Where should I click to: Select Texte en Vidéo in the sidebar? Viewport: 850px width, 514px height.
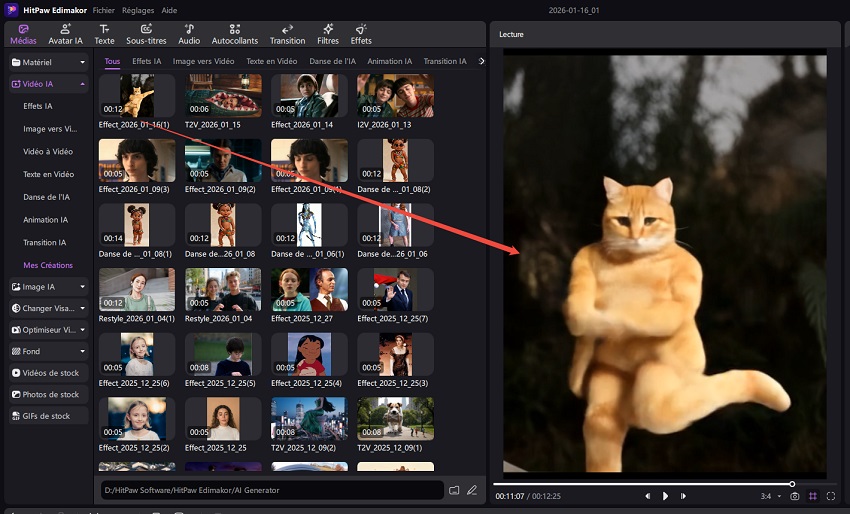[x=48, y=175]
